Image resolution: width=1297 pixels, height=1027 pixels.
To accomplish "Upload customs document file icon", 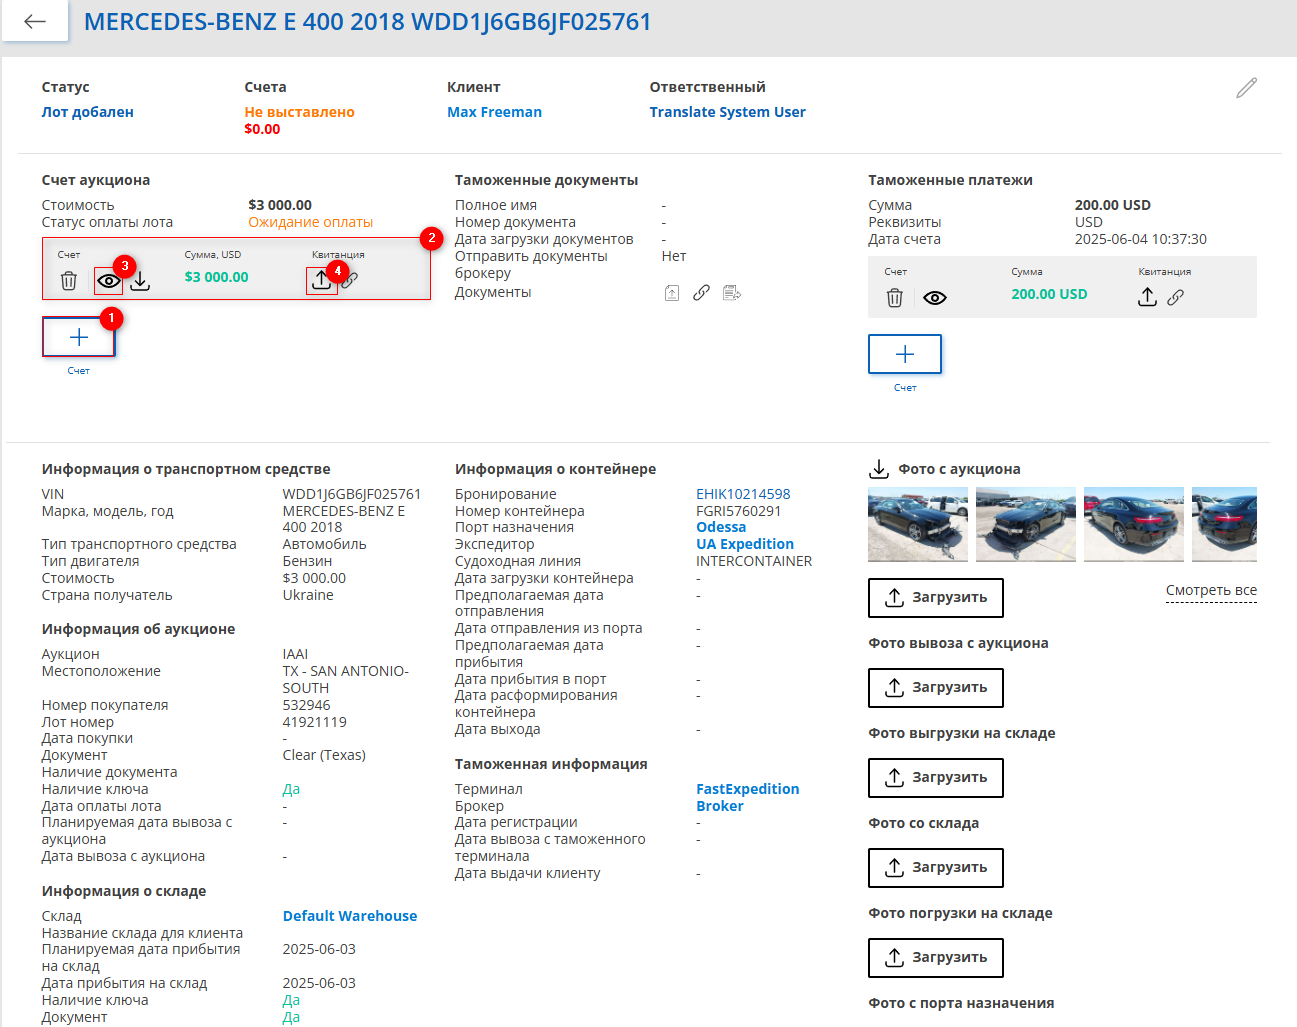I will click(672, 293).
